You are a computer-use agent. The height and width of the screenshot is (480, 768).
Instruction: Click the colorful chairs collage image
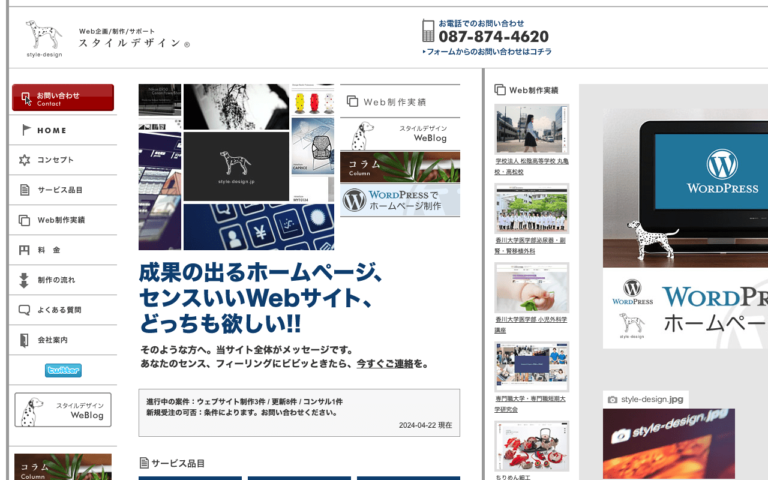(x=313, y=100)
